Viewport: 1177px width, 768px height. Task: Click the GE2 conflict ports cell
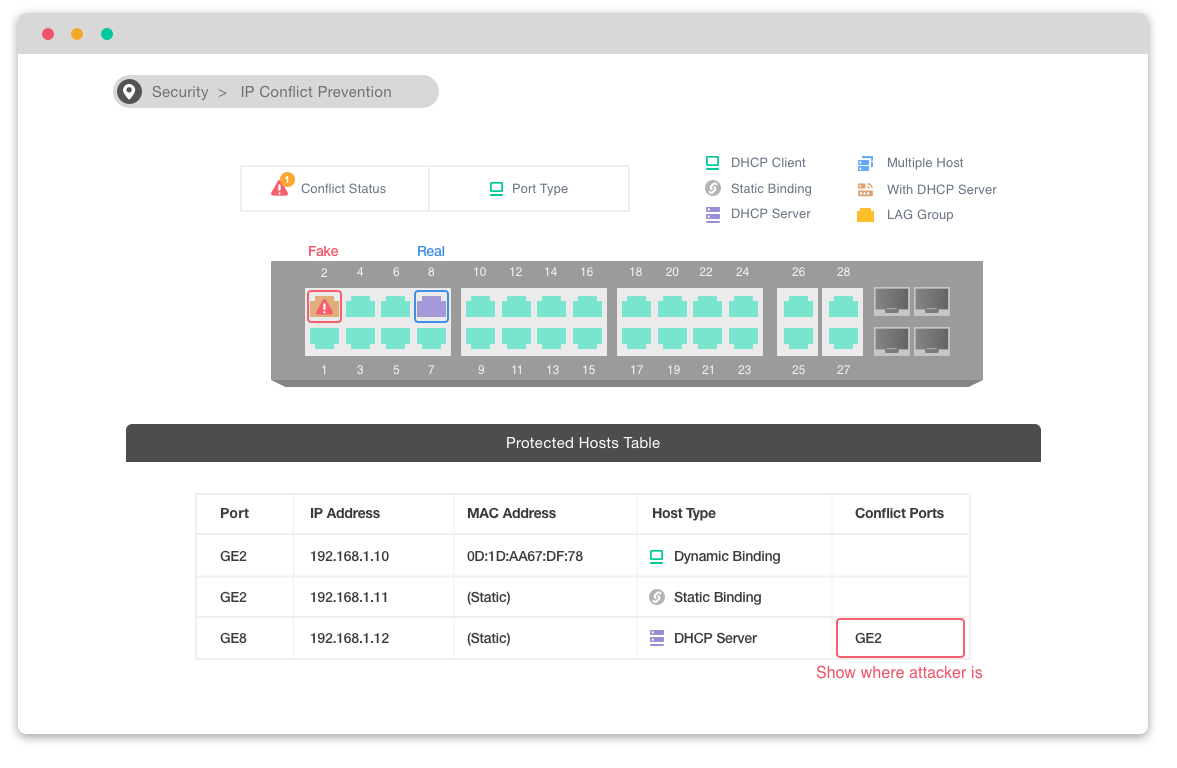coord(900,638)
